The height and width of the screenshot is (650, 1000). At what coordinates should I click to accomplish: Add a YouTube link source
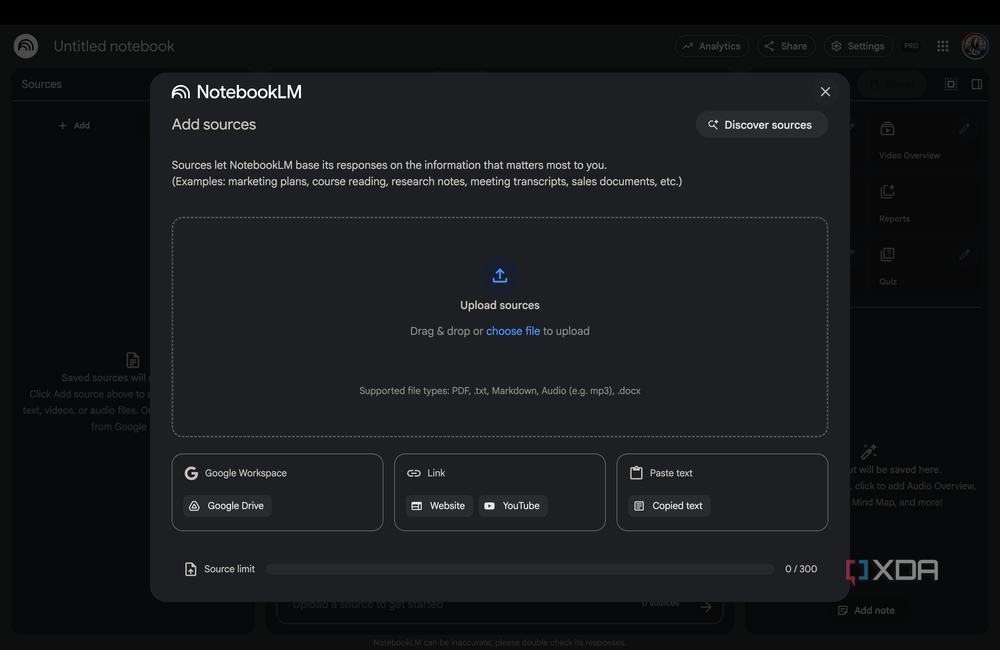513,506
